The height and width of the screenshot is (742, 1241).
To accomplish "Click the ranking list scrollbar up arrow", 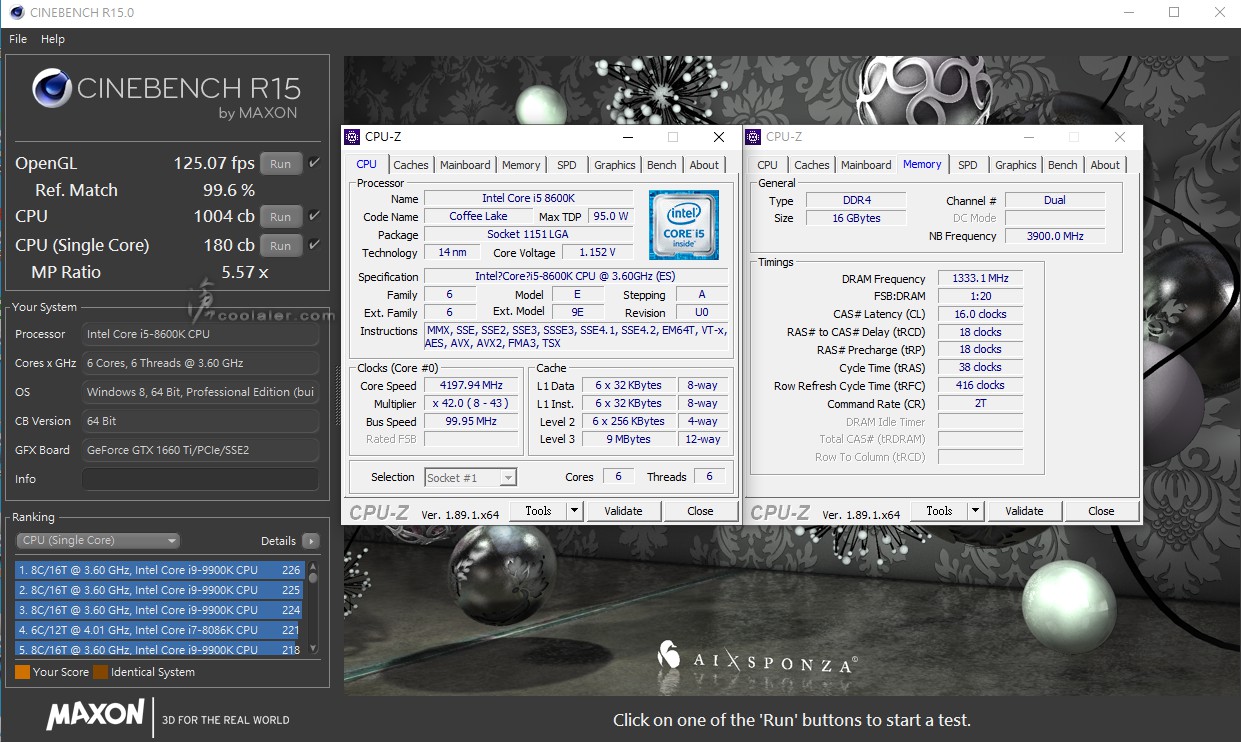I will pyautogui.click(x=313, y=569).
